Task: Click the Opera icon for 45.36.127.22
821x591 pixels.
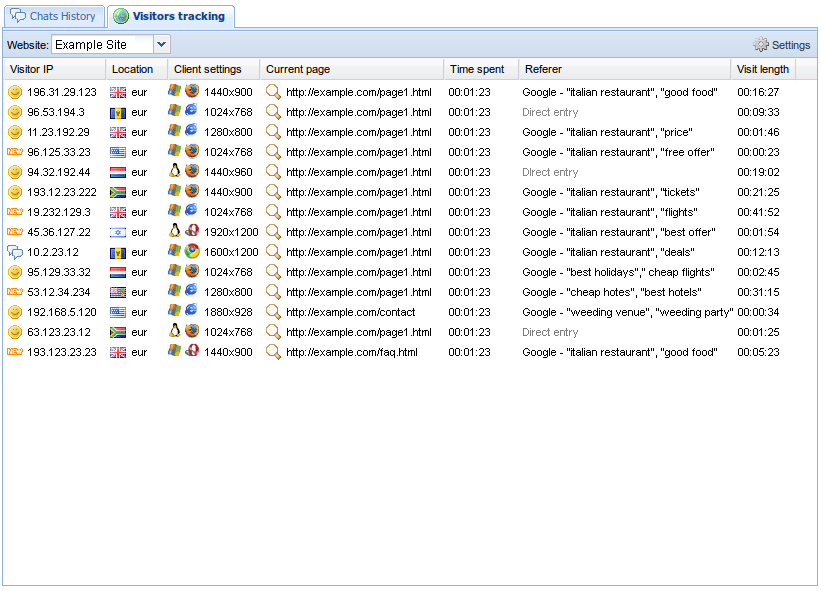Action: click(x=192, y=230)
